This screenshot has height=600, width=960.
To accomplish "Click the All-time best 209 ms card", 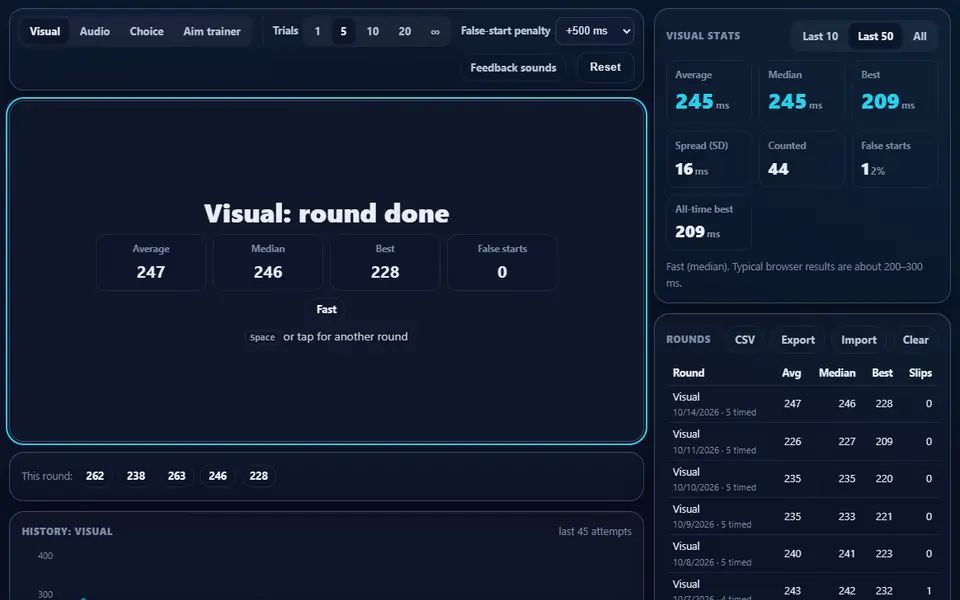I will click(x=708, y=222).
